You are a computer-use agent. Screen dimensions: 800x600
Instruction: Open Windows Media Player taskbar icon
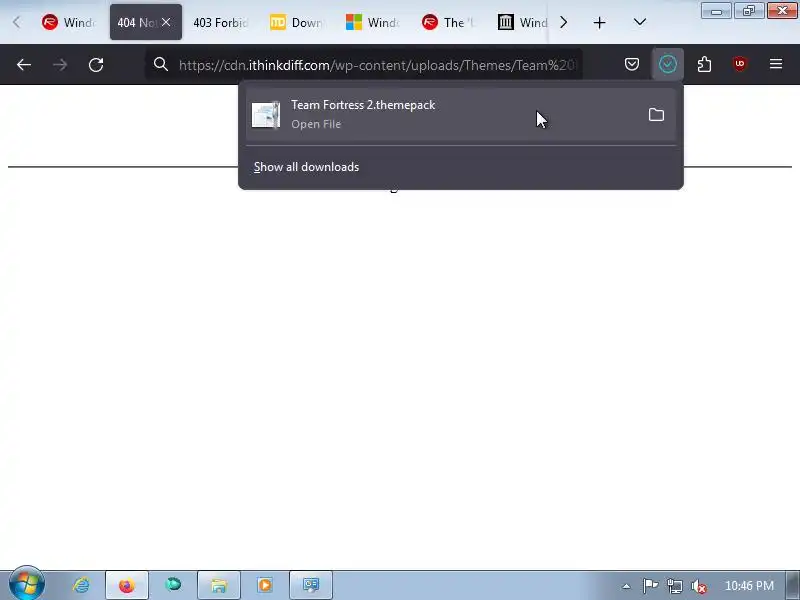(x=264, y=585)
